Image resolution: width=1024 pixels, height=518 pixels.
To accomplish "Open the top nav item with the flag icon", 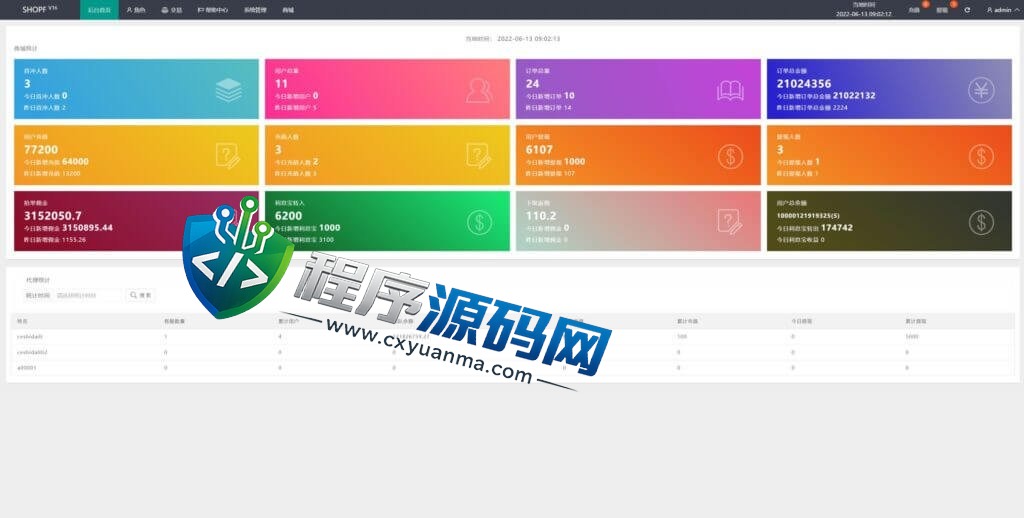I will coord(212,10).
